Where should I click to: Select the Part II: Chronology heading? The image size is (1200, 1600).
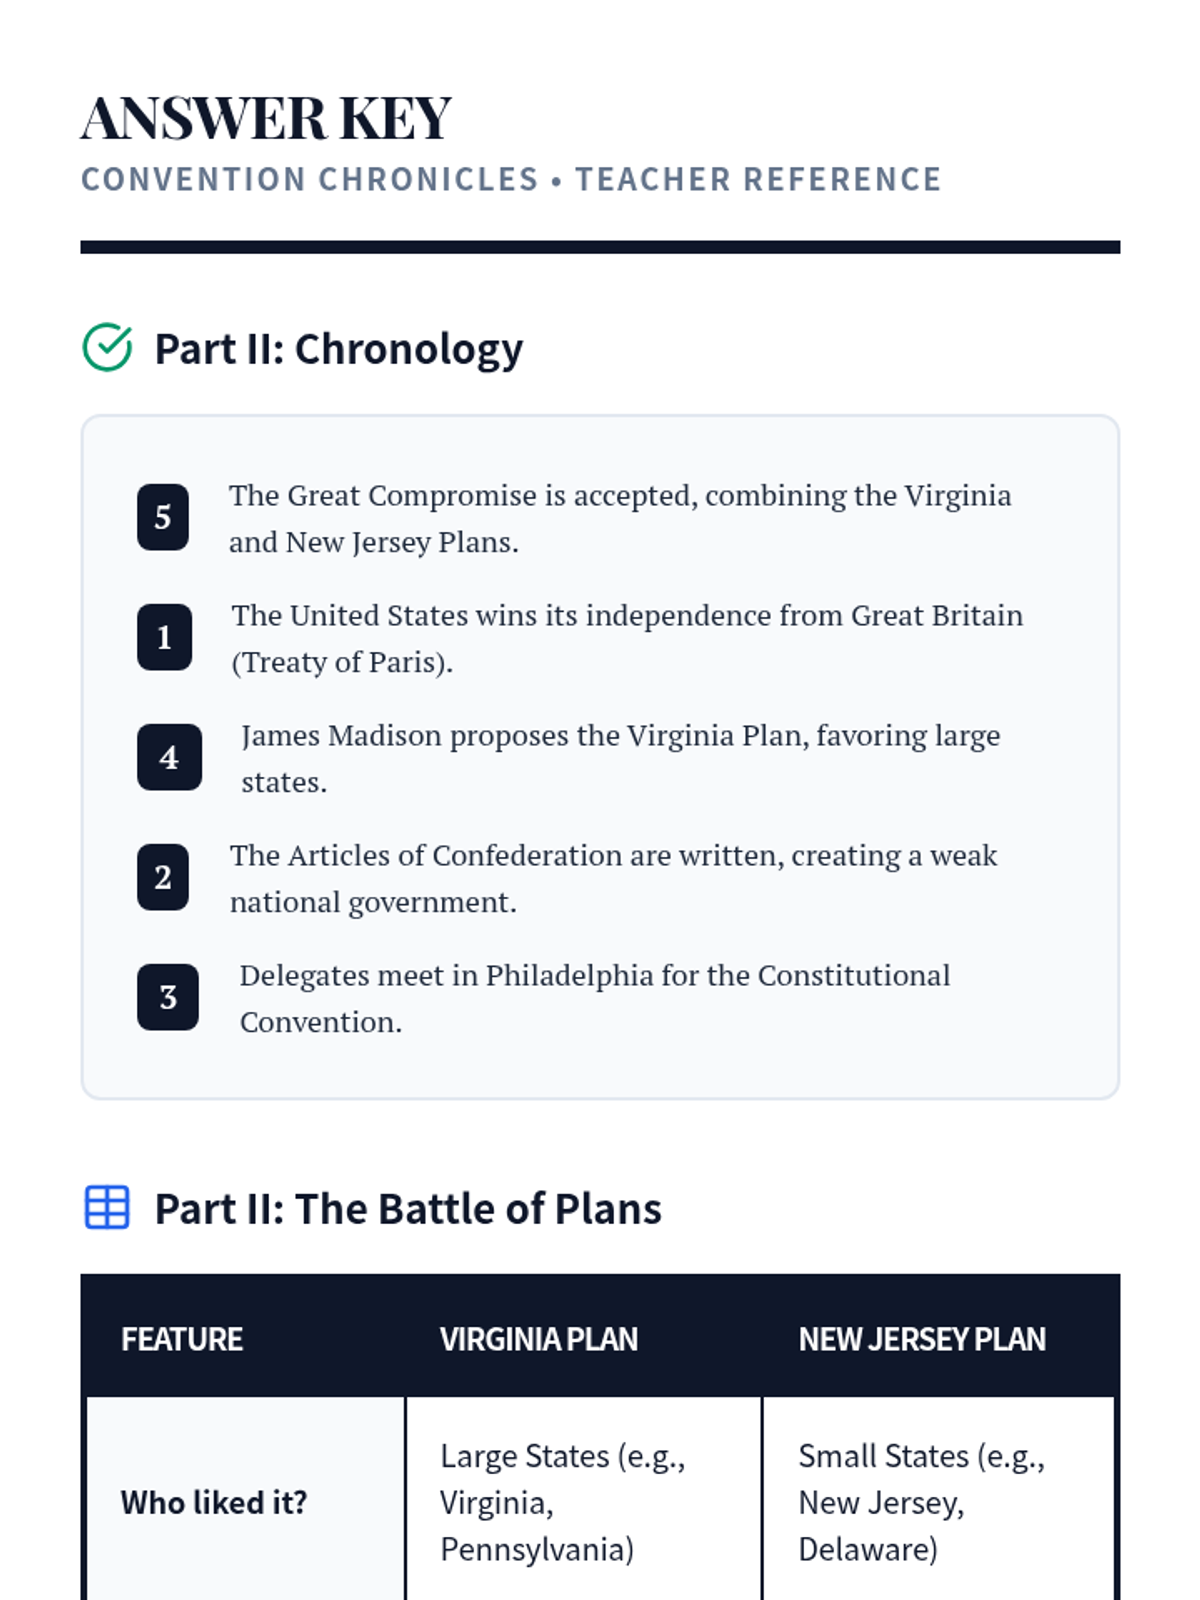(x=338, y=349)
